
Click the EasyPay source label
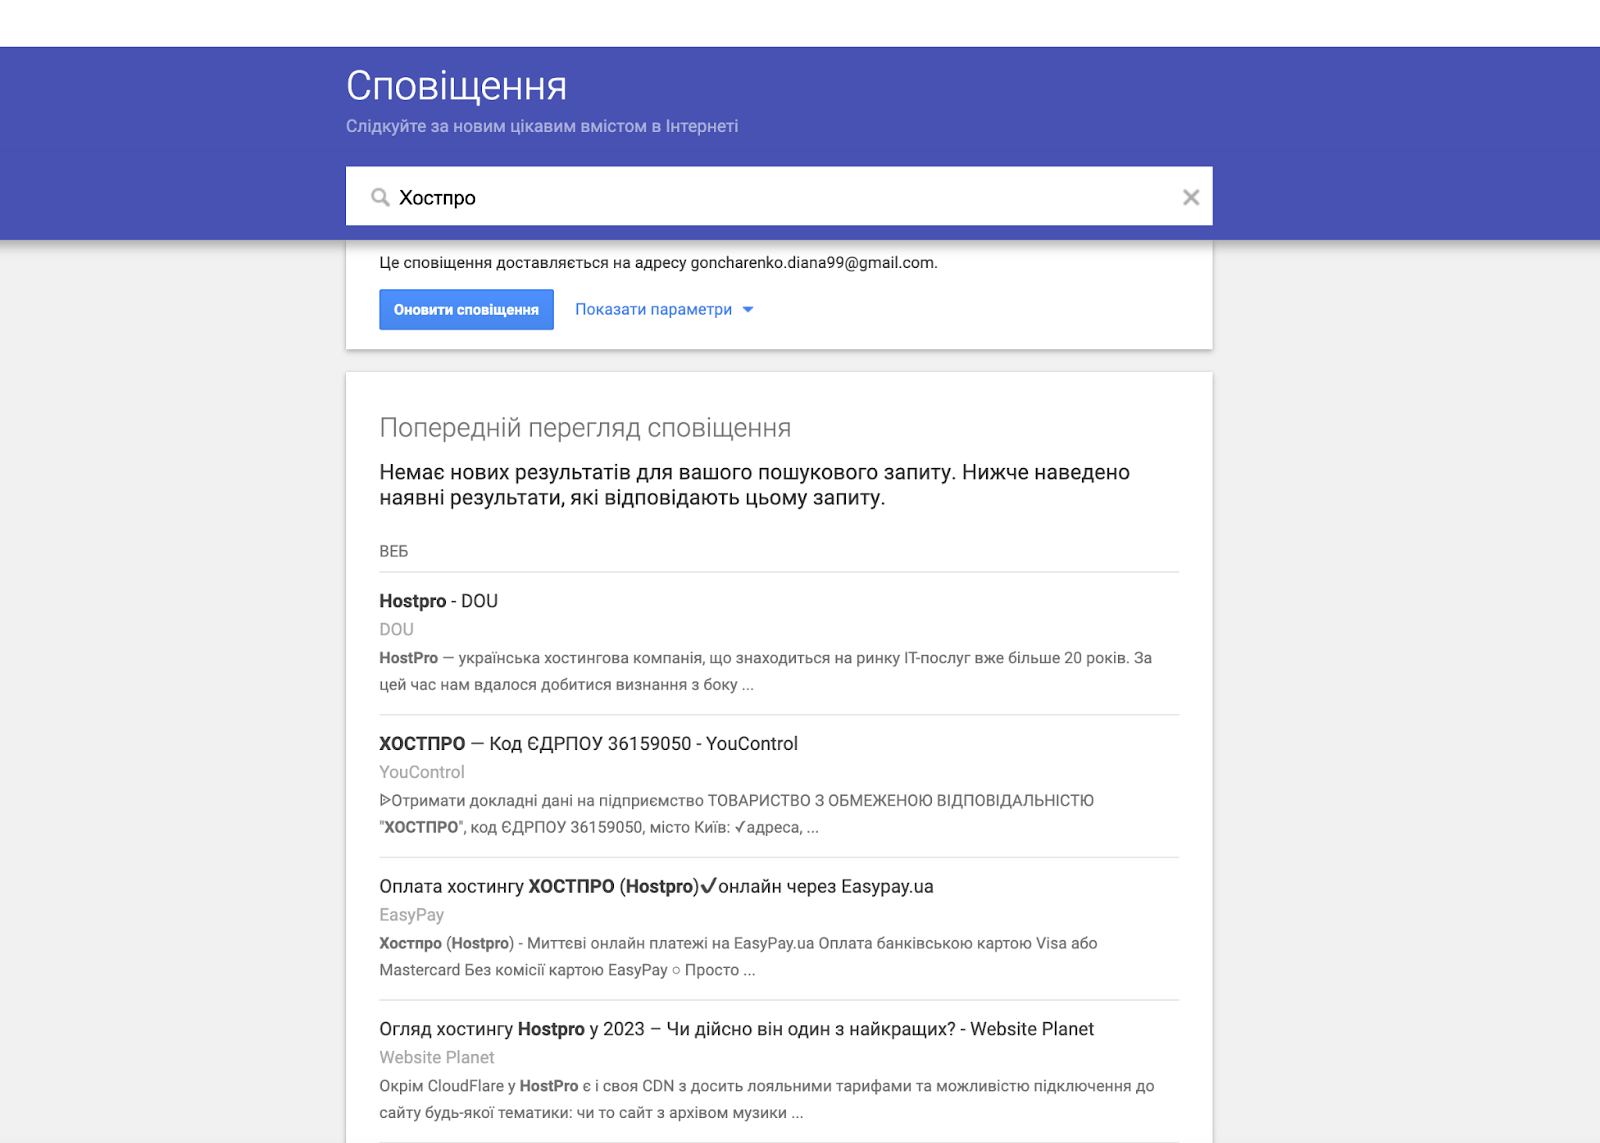click(x=411, y=915)
